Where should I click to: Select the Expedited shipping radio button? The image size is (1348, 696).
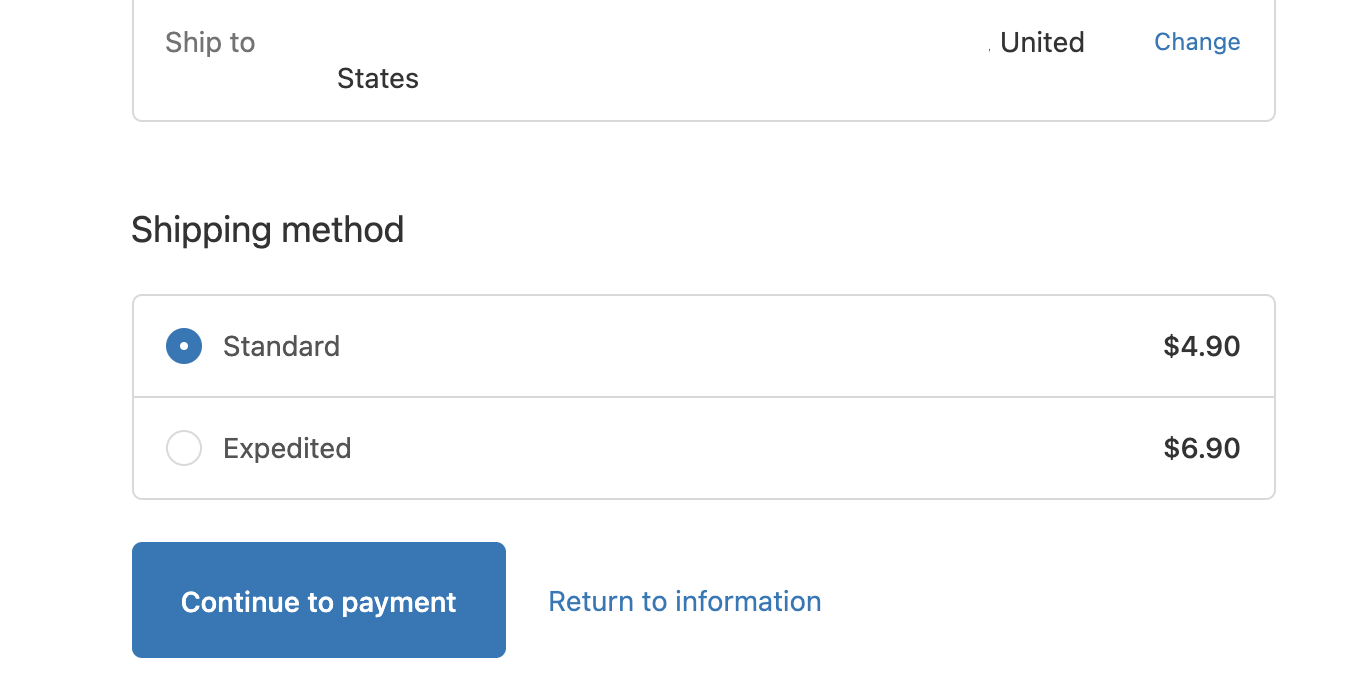pos(184,448)
